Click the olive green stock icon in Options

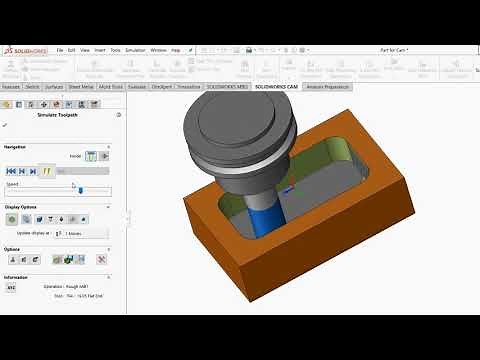pyautogui.click(x=57, y=259)
